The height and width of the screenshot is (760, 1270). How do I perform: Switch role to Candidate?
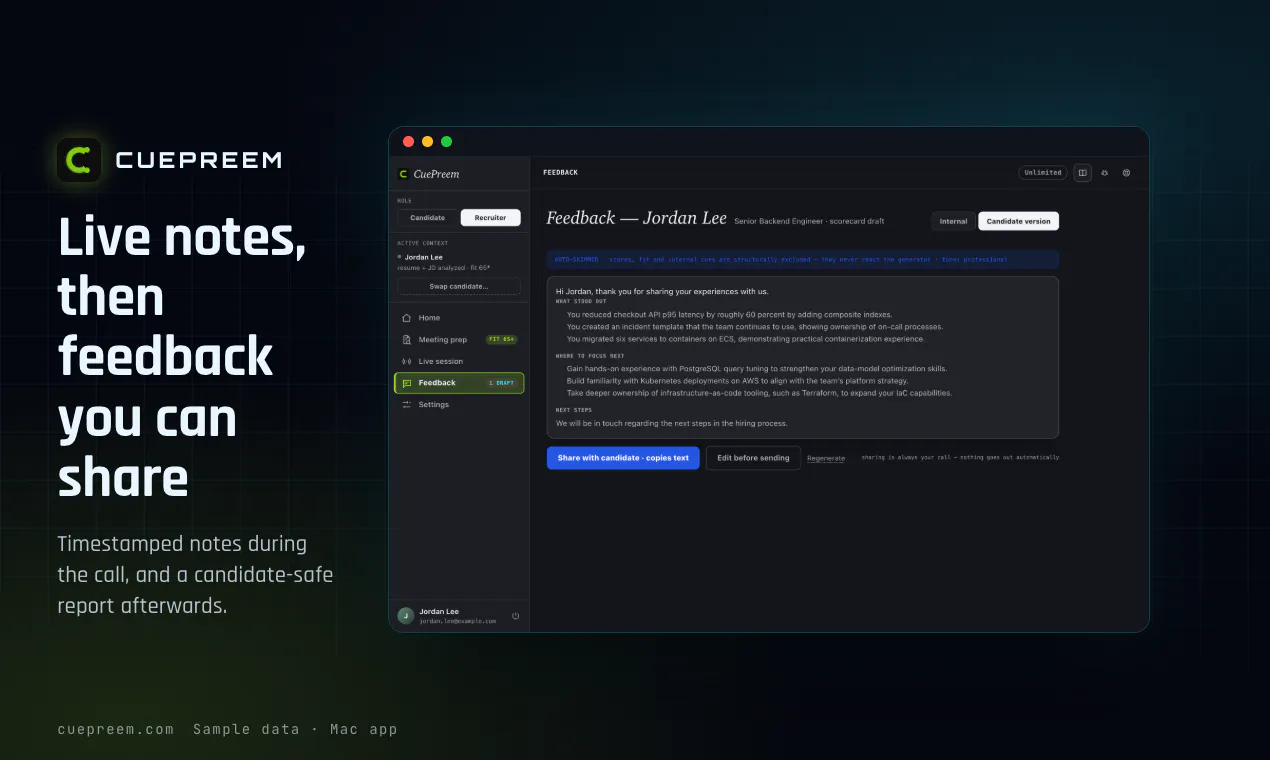[428, 218]
